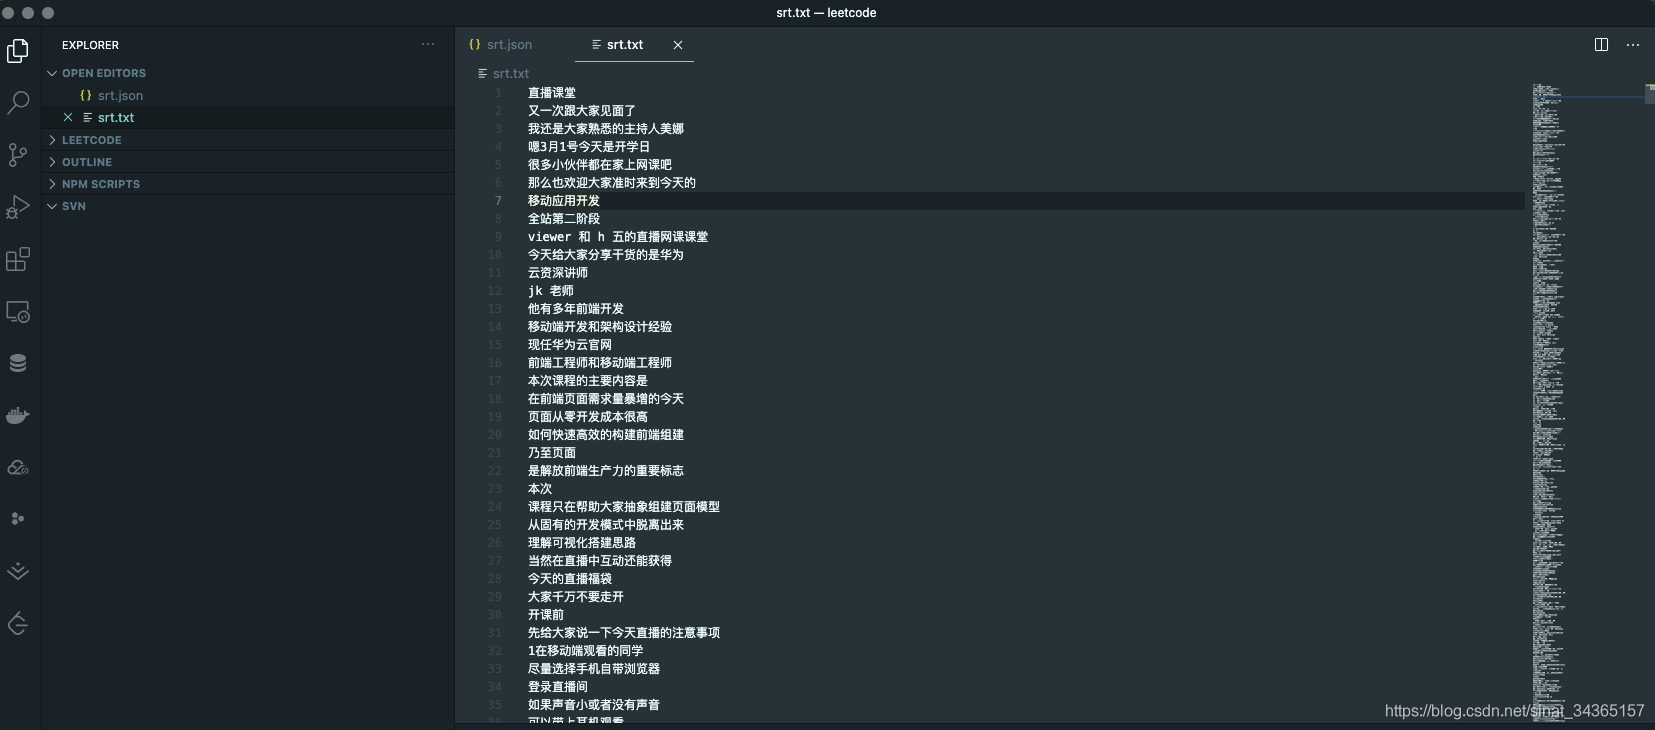Click line 26 理解可视化搭建思路

(x=582, y=543)
